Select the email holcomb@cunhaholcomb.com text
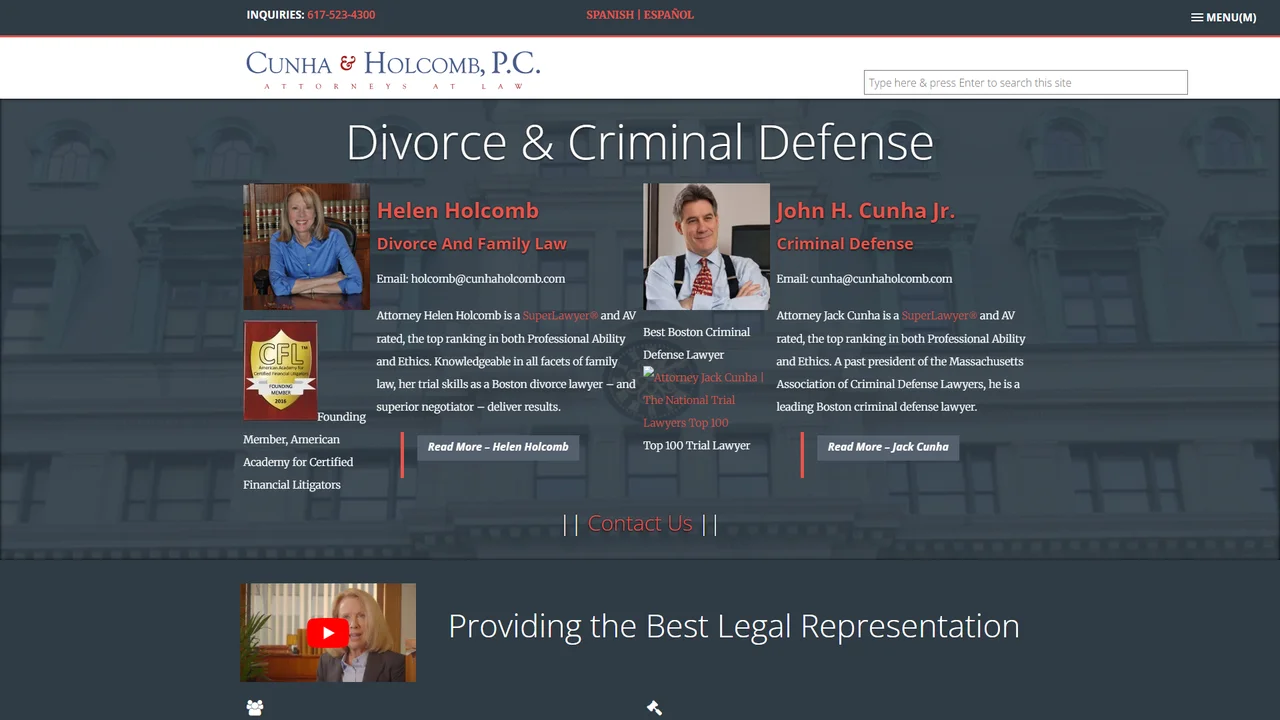 click(488, 279)
